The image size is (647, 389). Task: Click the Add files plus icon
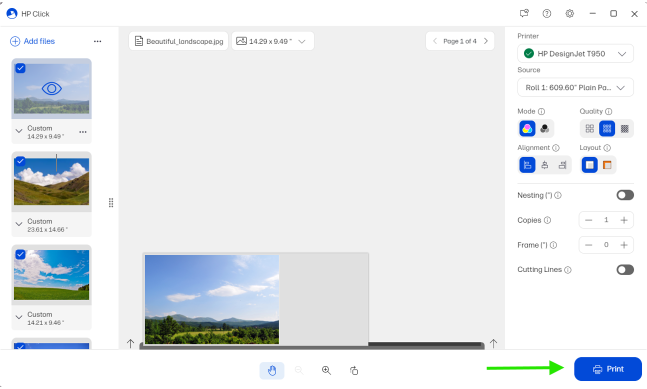15,41
